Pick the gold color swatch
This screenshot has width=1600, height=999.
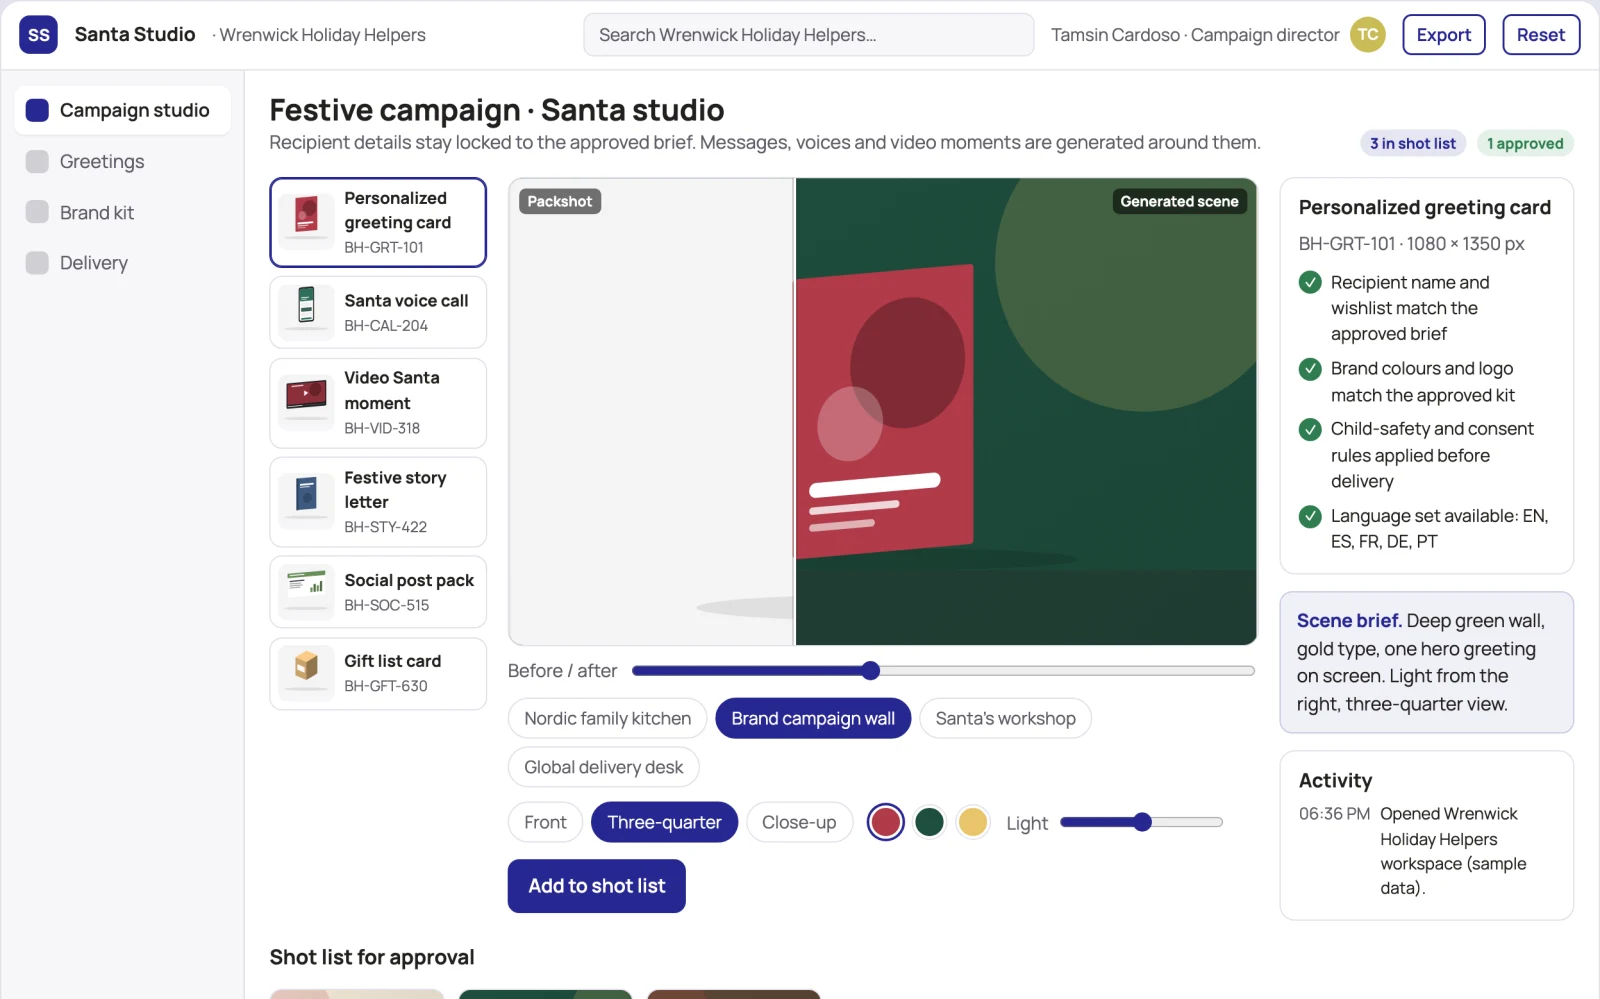973,822
